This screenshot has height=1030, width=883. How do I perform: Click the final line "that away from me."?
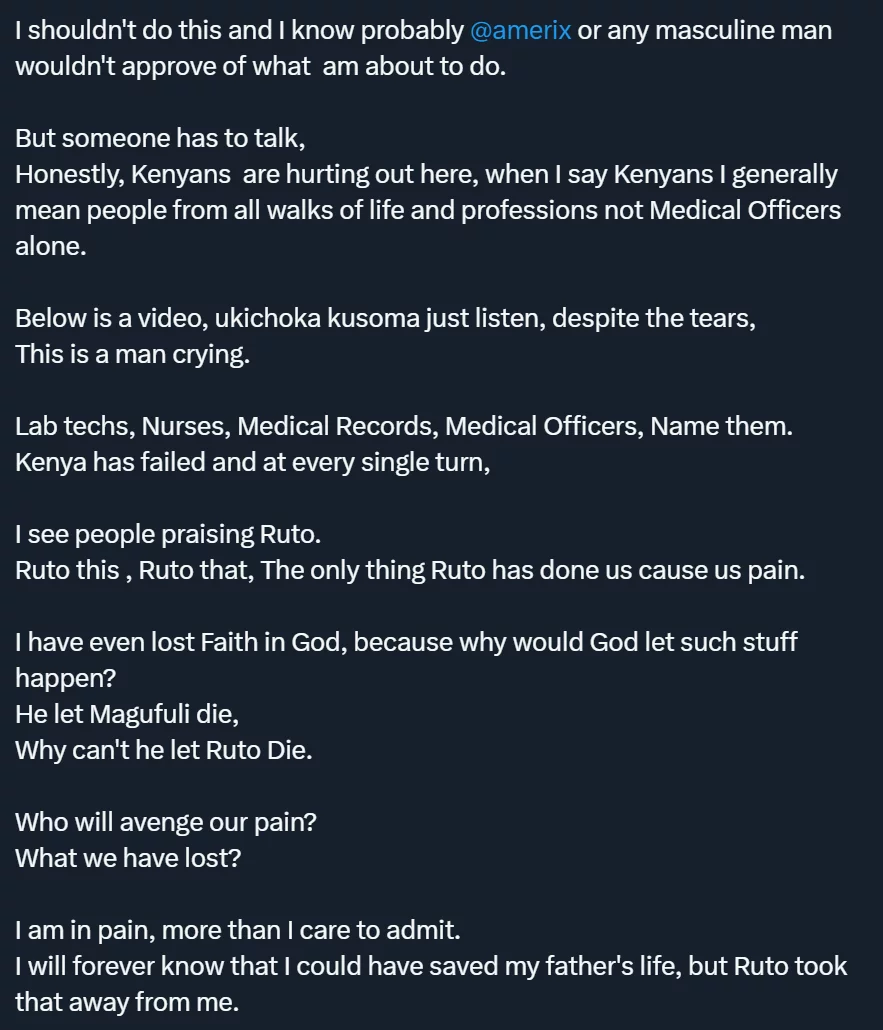[x=127, y=1002]
